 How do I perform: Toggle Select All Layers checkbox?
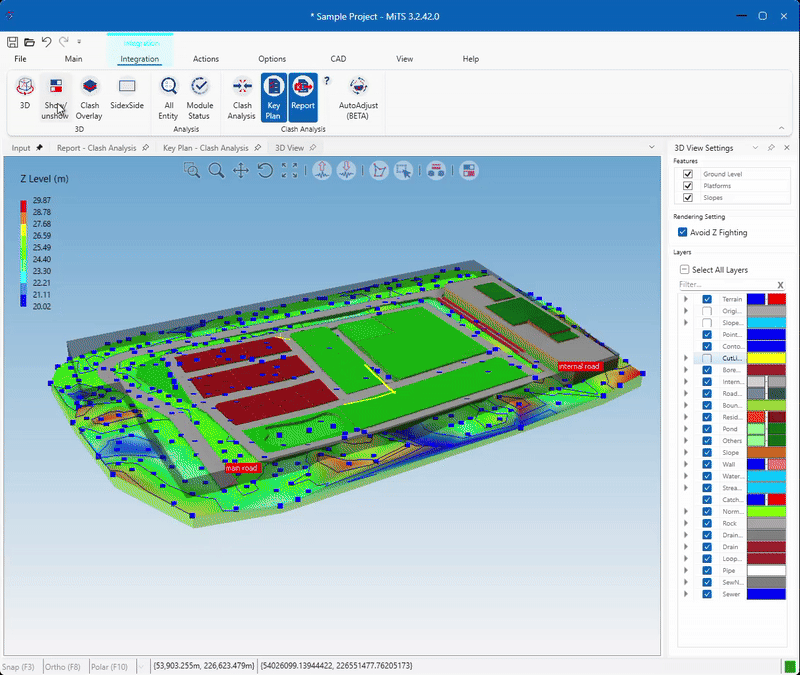point(685,269)
